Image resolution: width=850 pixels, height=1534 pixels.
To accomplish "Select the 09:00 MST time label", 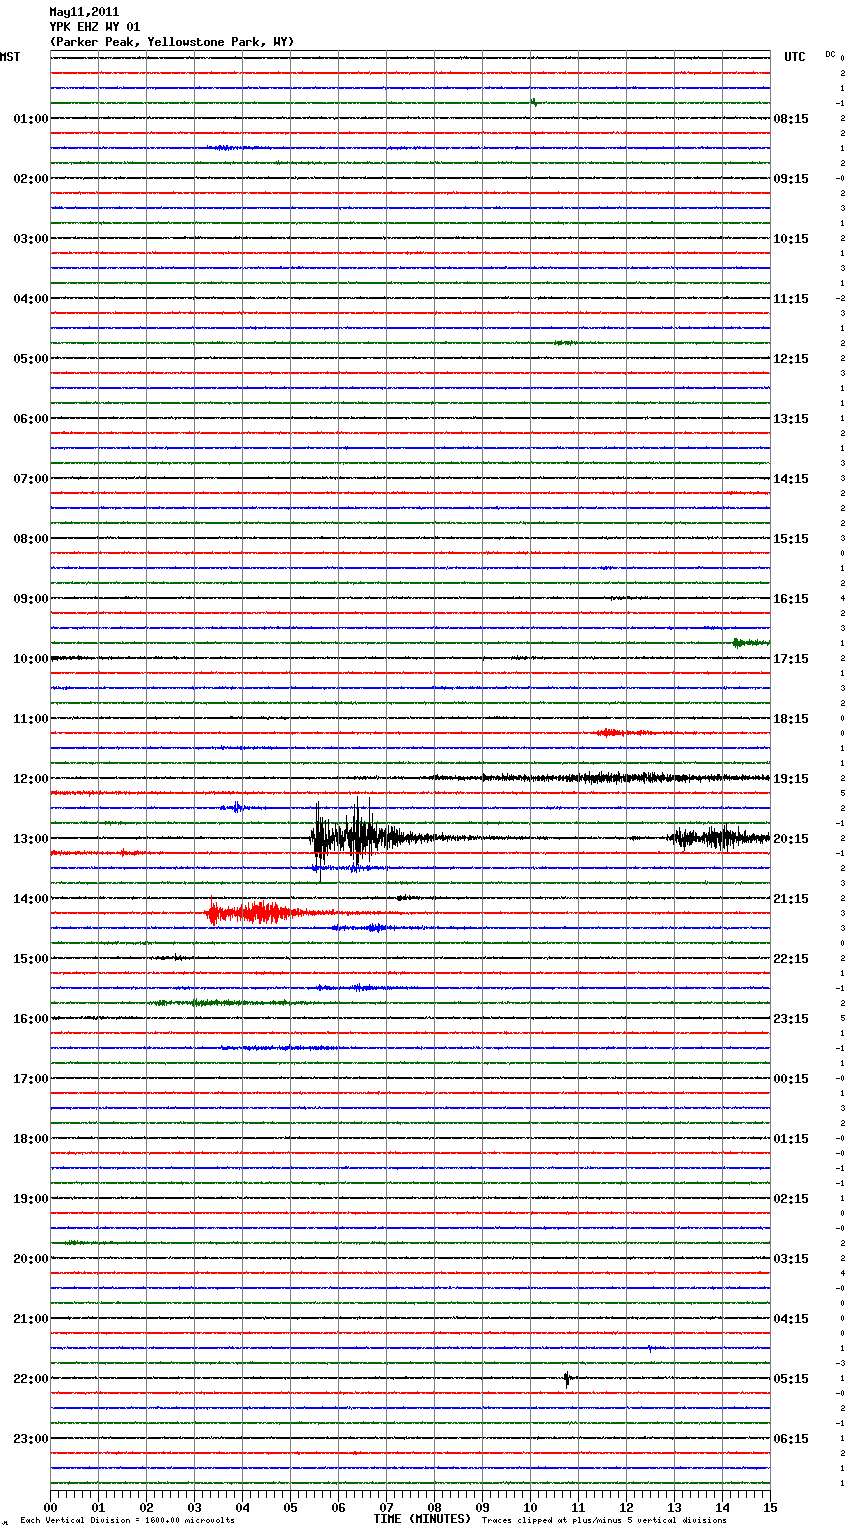I will point(31,599).
